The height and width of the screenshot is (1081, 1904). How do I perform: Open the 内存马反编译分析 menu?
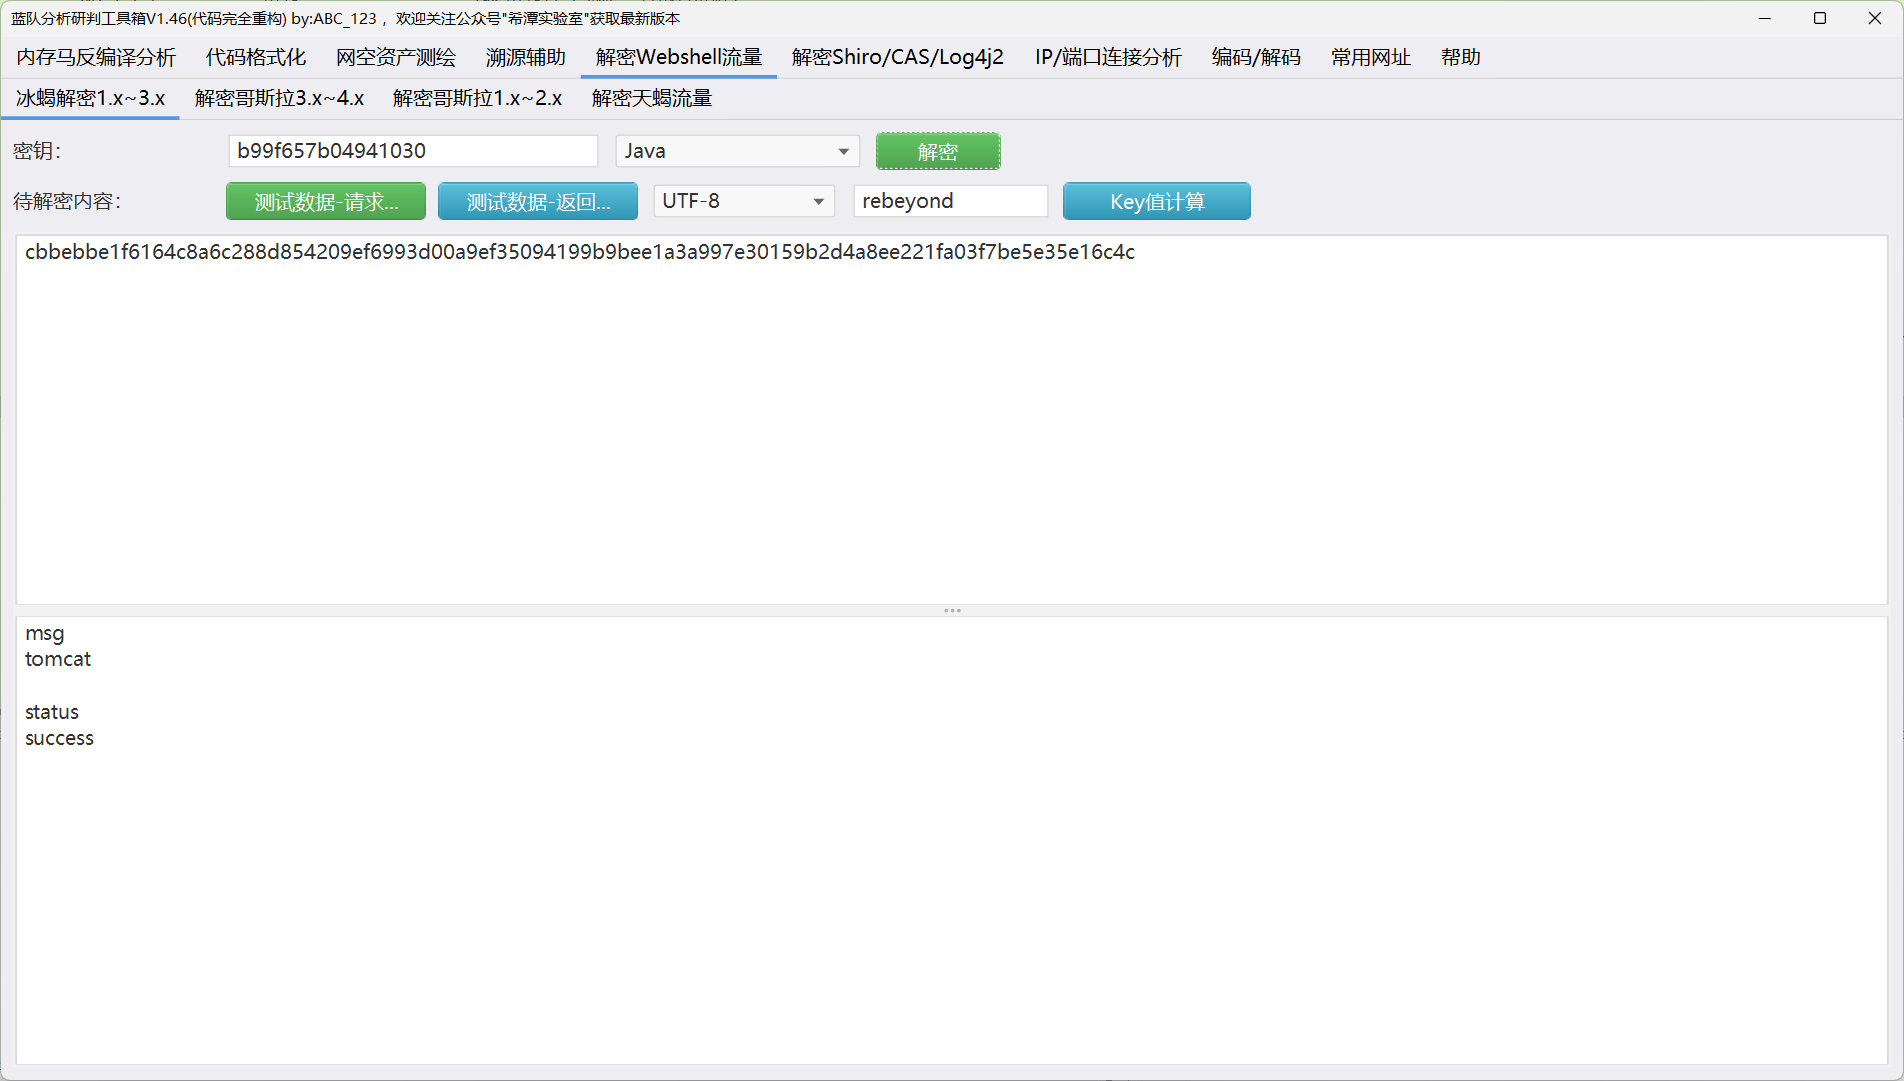click(x=95, y=57)
